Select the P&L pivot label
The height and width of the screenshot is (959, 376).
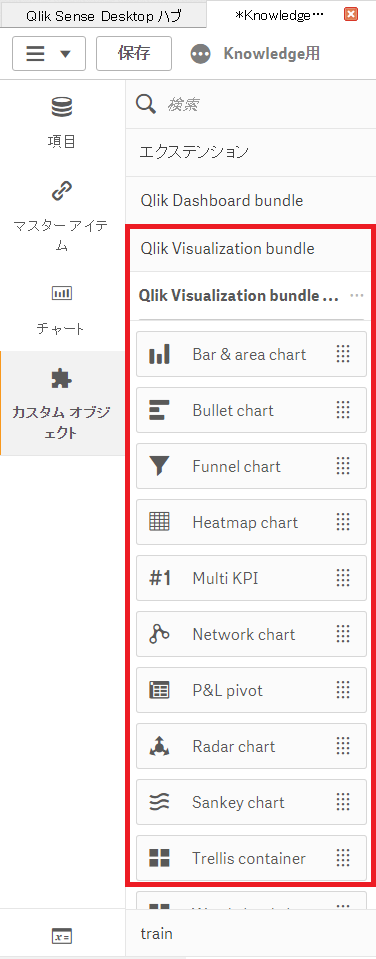(227, 691)
